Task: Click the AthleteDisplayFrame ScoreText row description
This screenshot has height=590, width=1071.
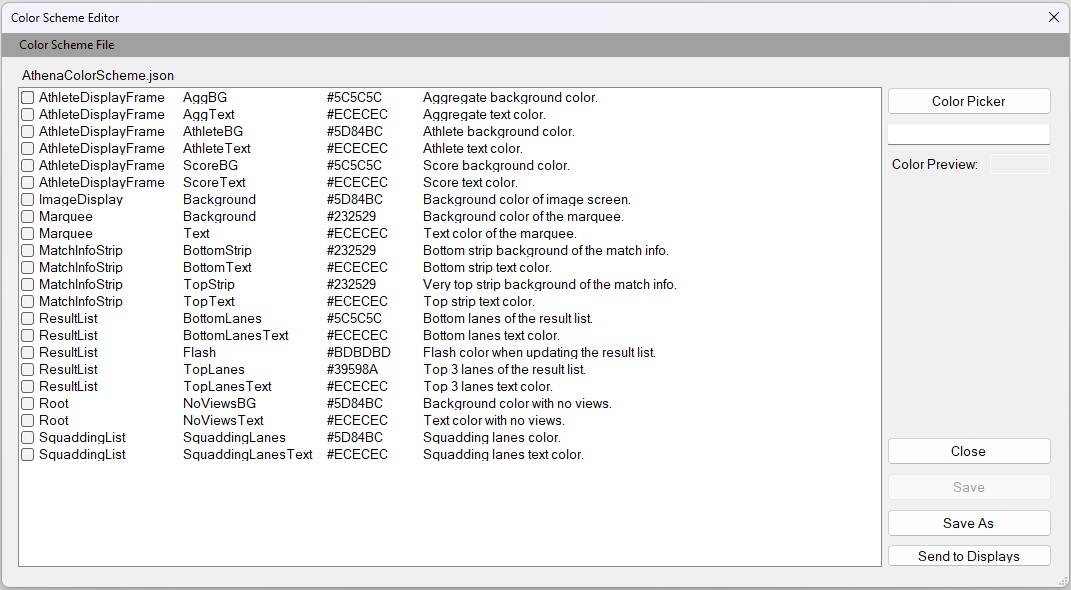Action: pos(470,183)
